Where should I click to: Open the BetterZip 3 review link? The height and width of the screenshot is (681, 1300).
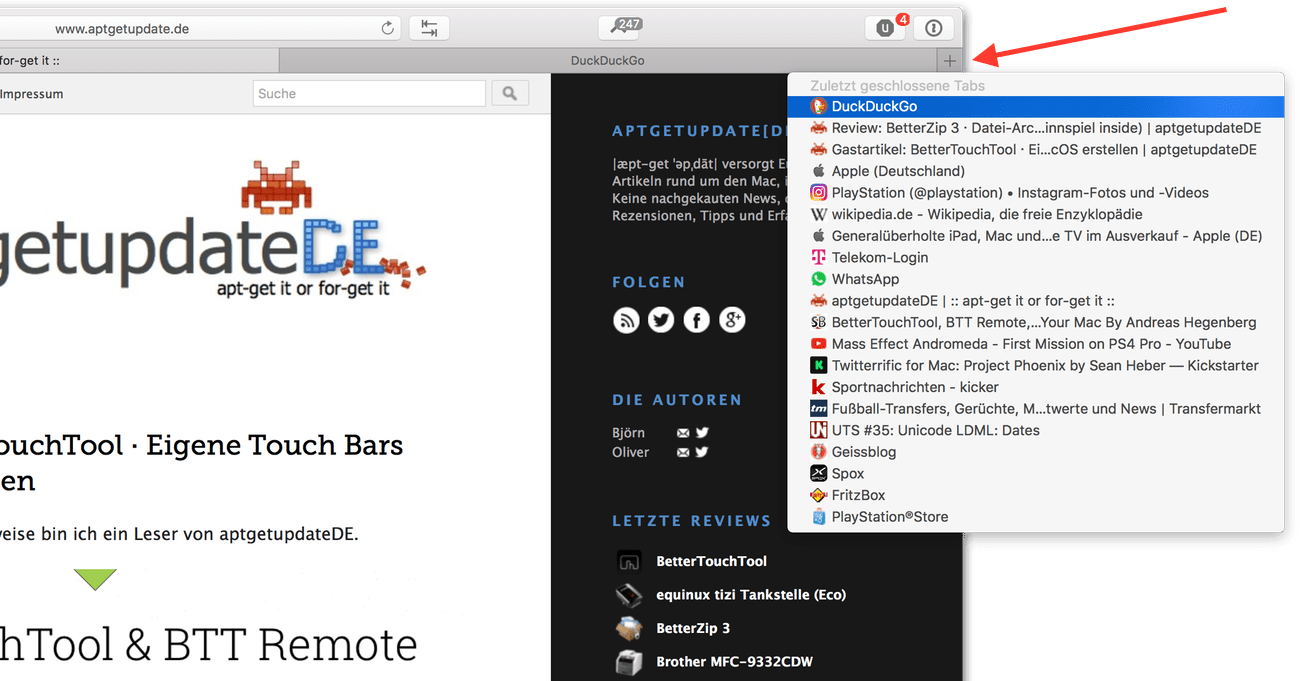(692, 628)
